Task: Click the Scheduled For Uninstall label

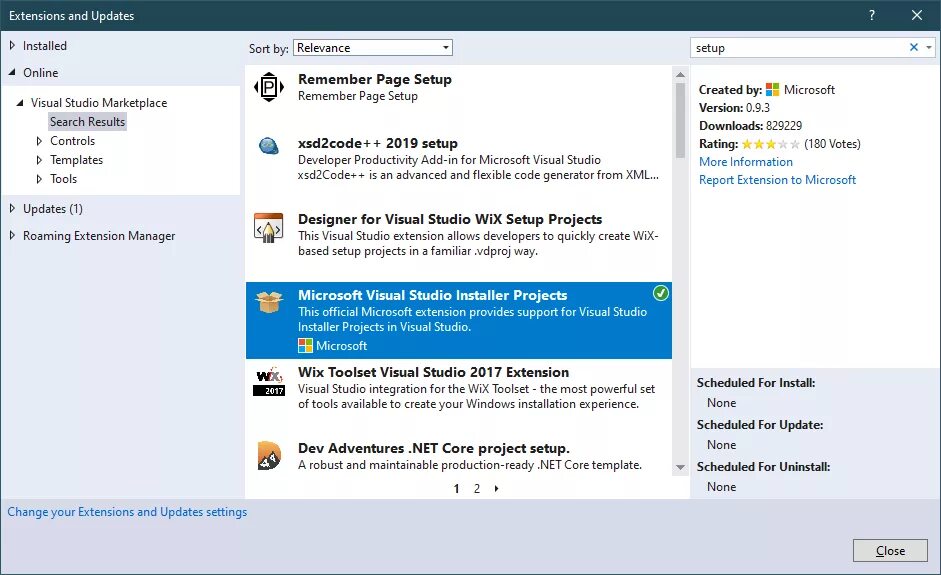Action: click(x=763, y=467)
